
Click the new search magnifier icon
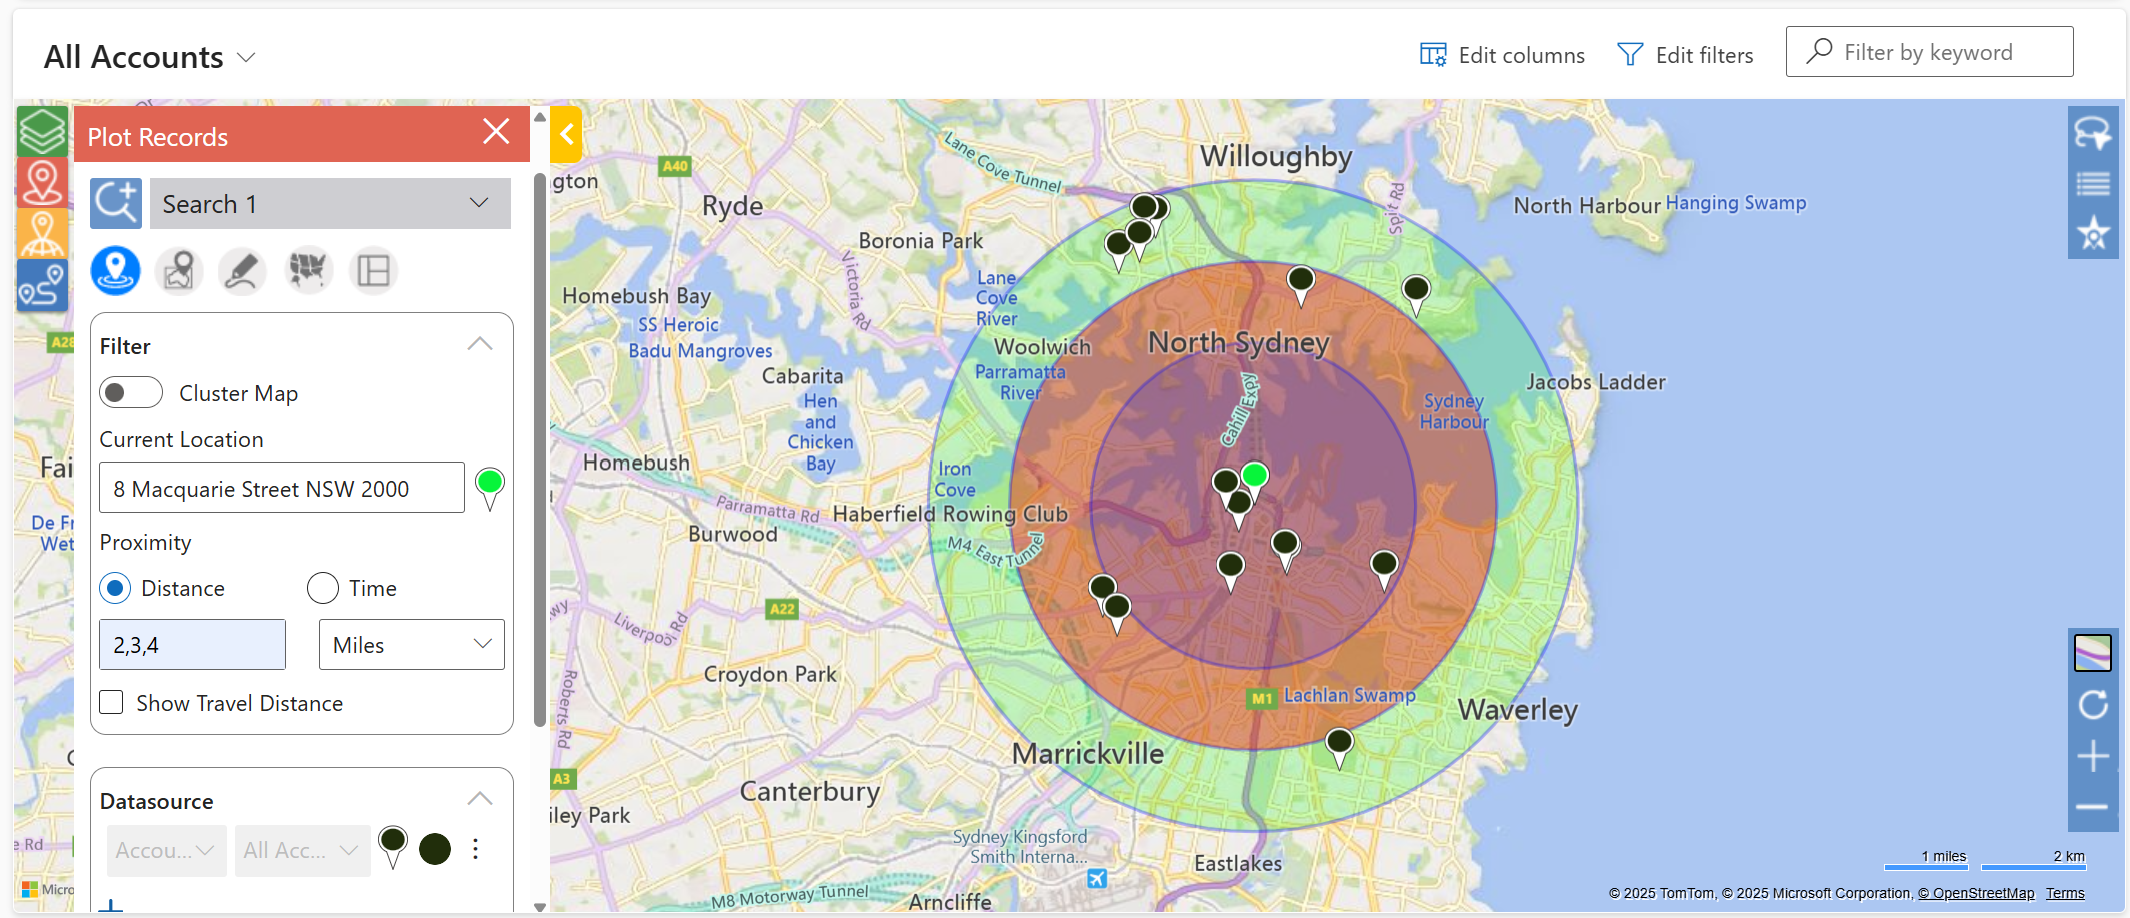click(116, 204)
